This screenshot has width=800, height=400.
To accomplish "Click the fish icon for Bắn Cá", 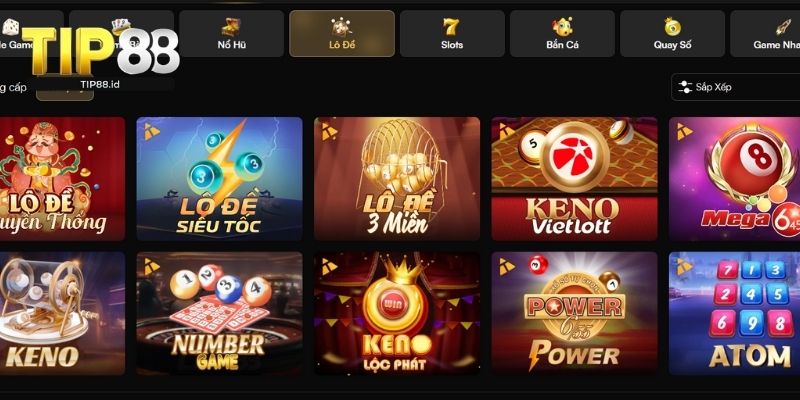I will tap(562, 27).
